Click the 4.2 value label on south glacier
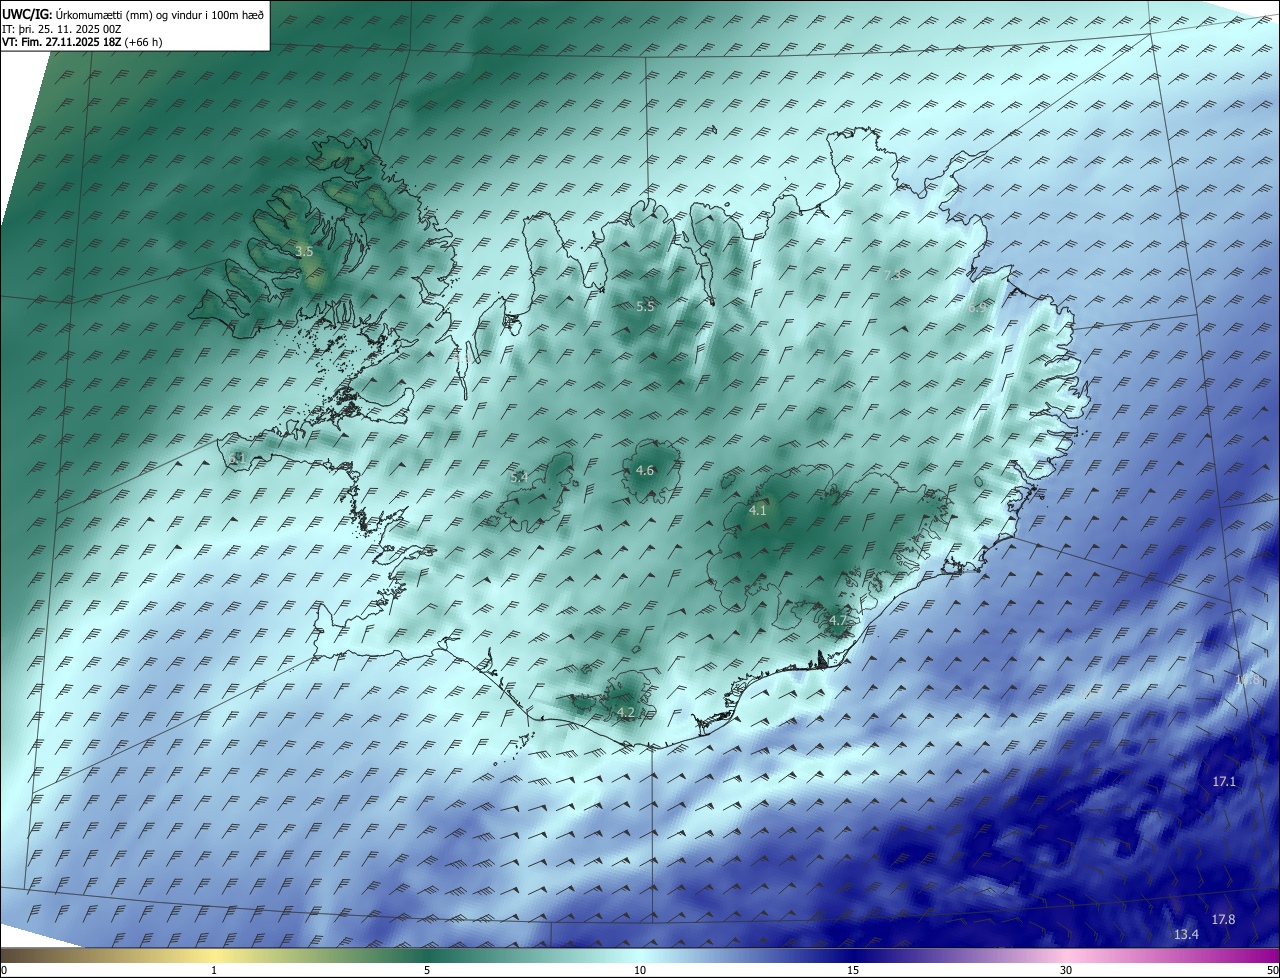 pyautogui.click(x=626, y=713)
